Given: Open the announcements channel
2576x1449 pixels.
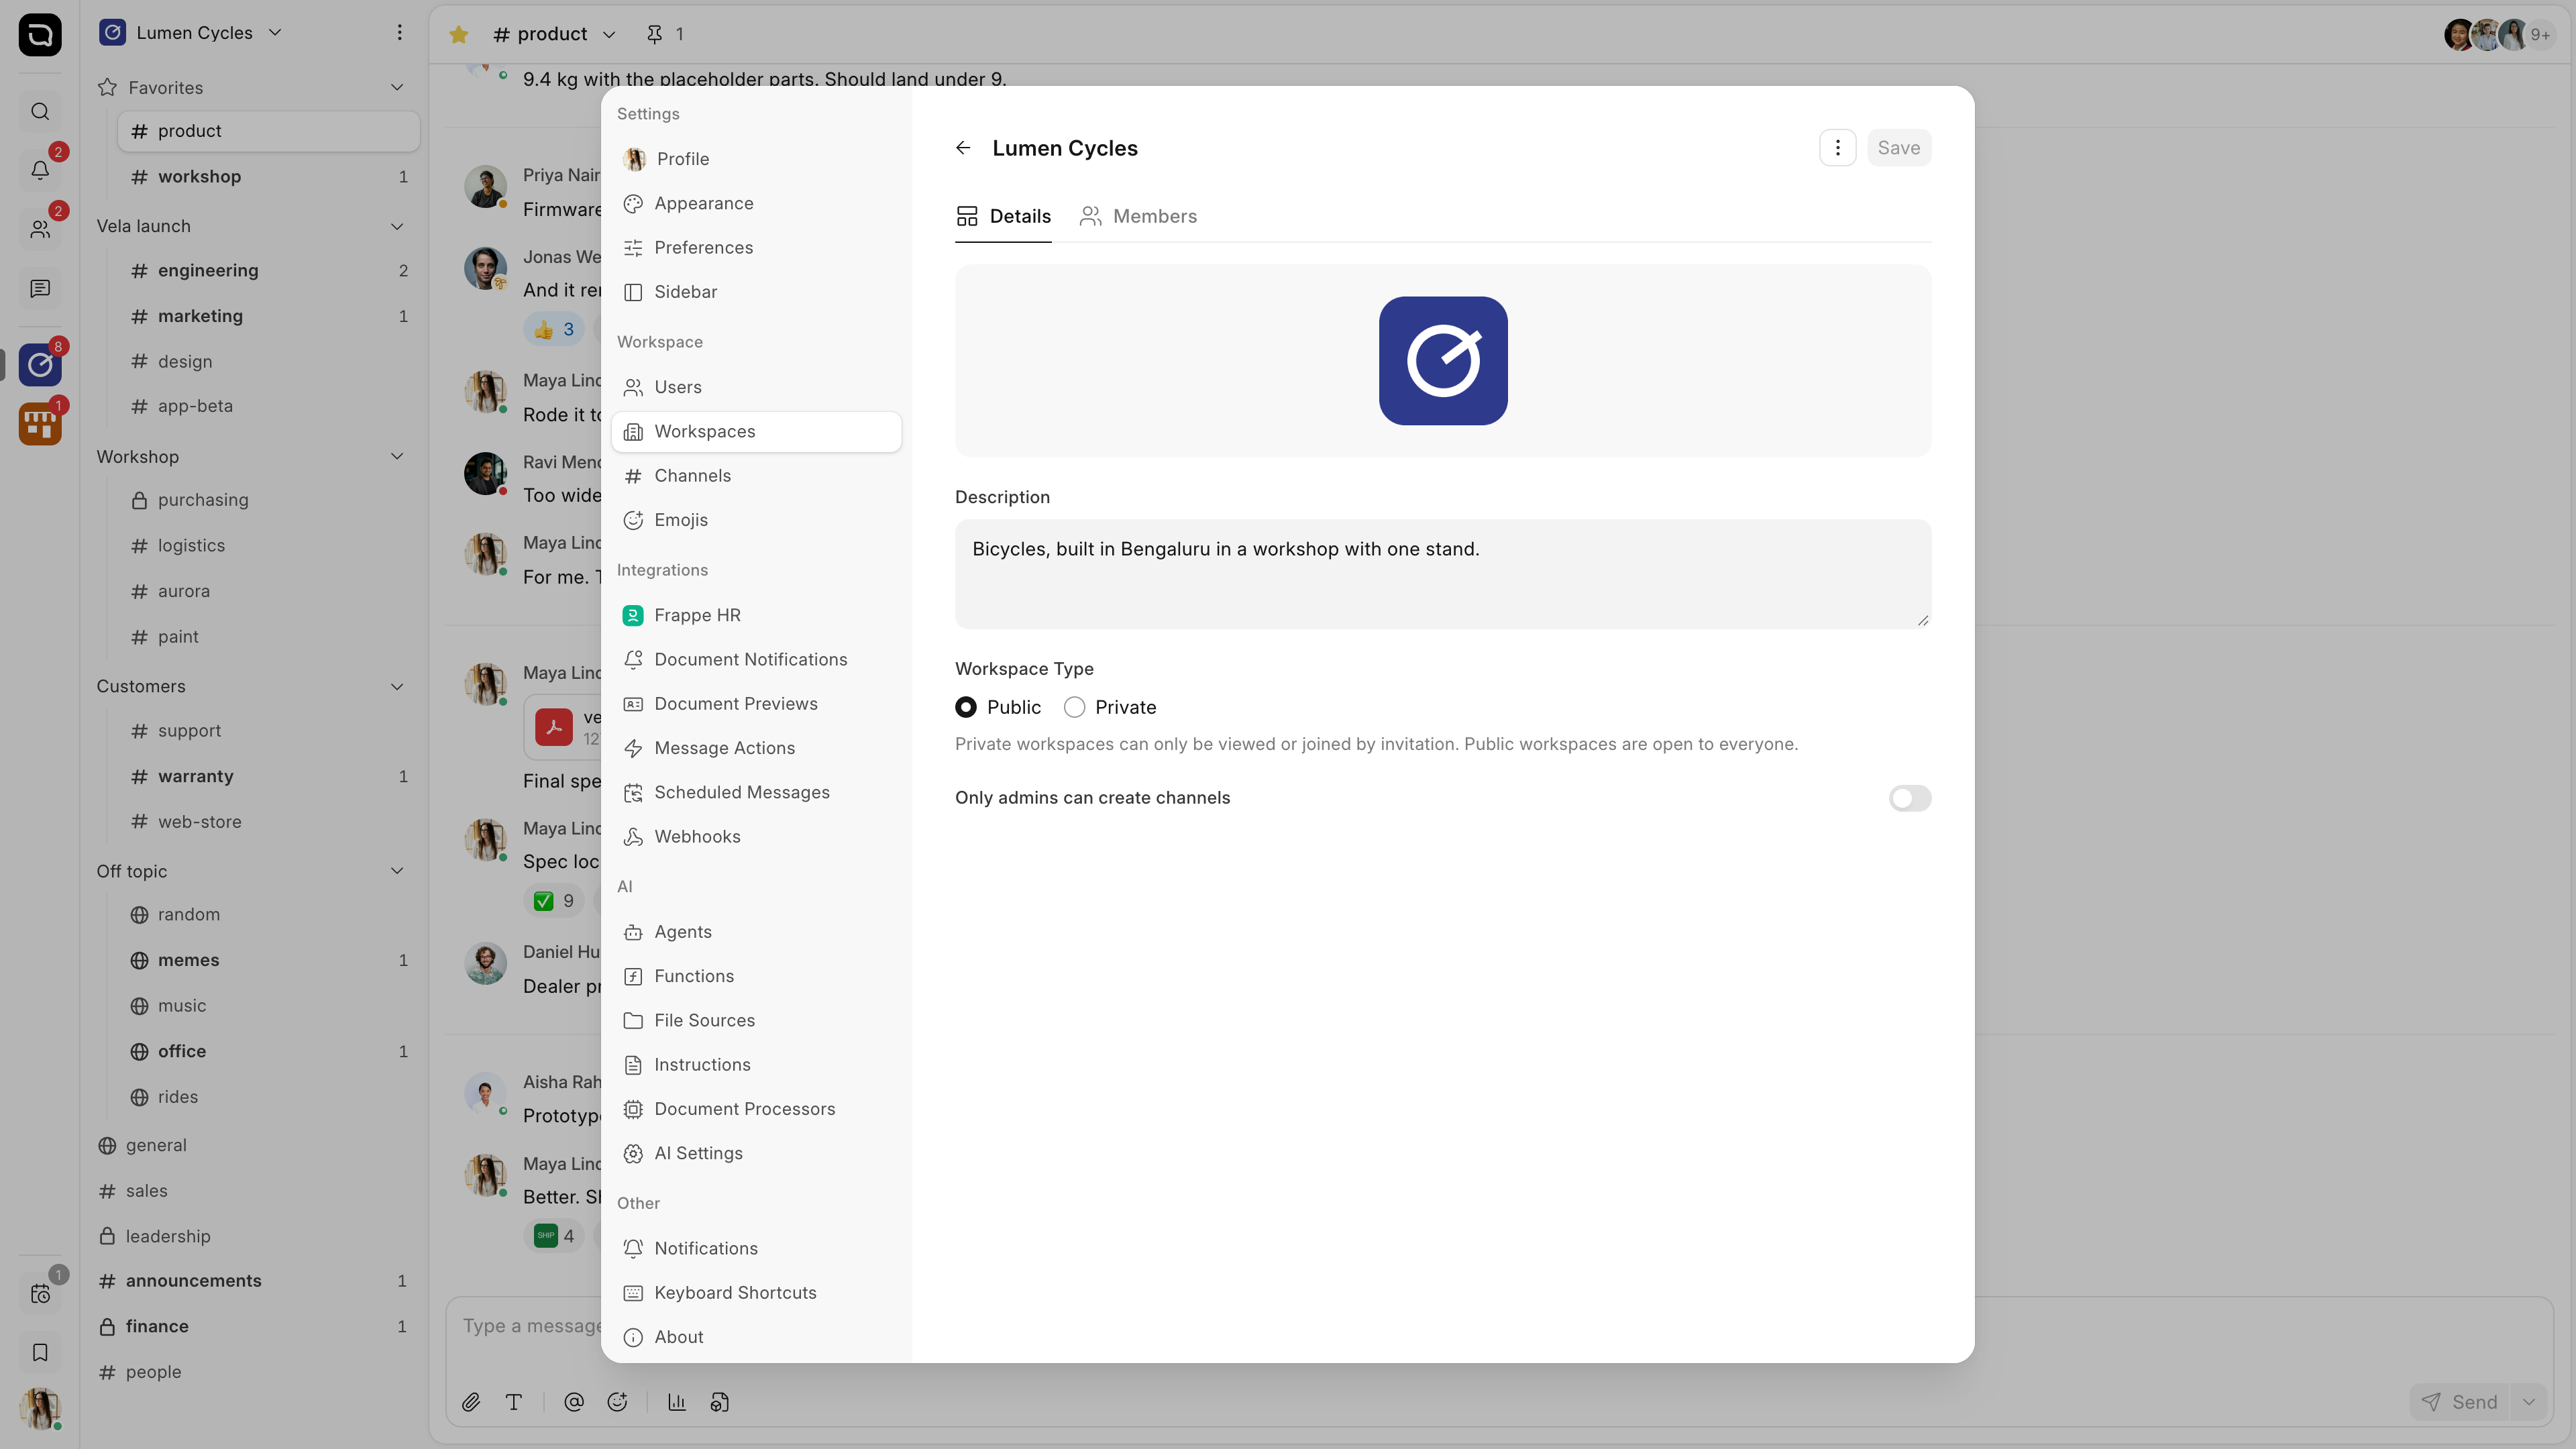Looking at the screenshot, I should [253, 1281].
